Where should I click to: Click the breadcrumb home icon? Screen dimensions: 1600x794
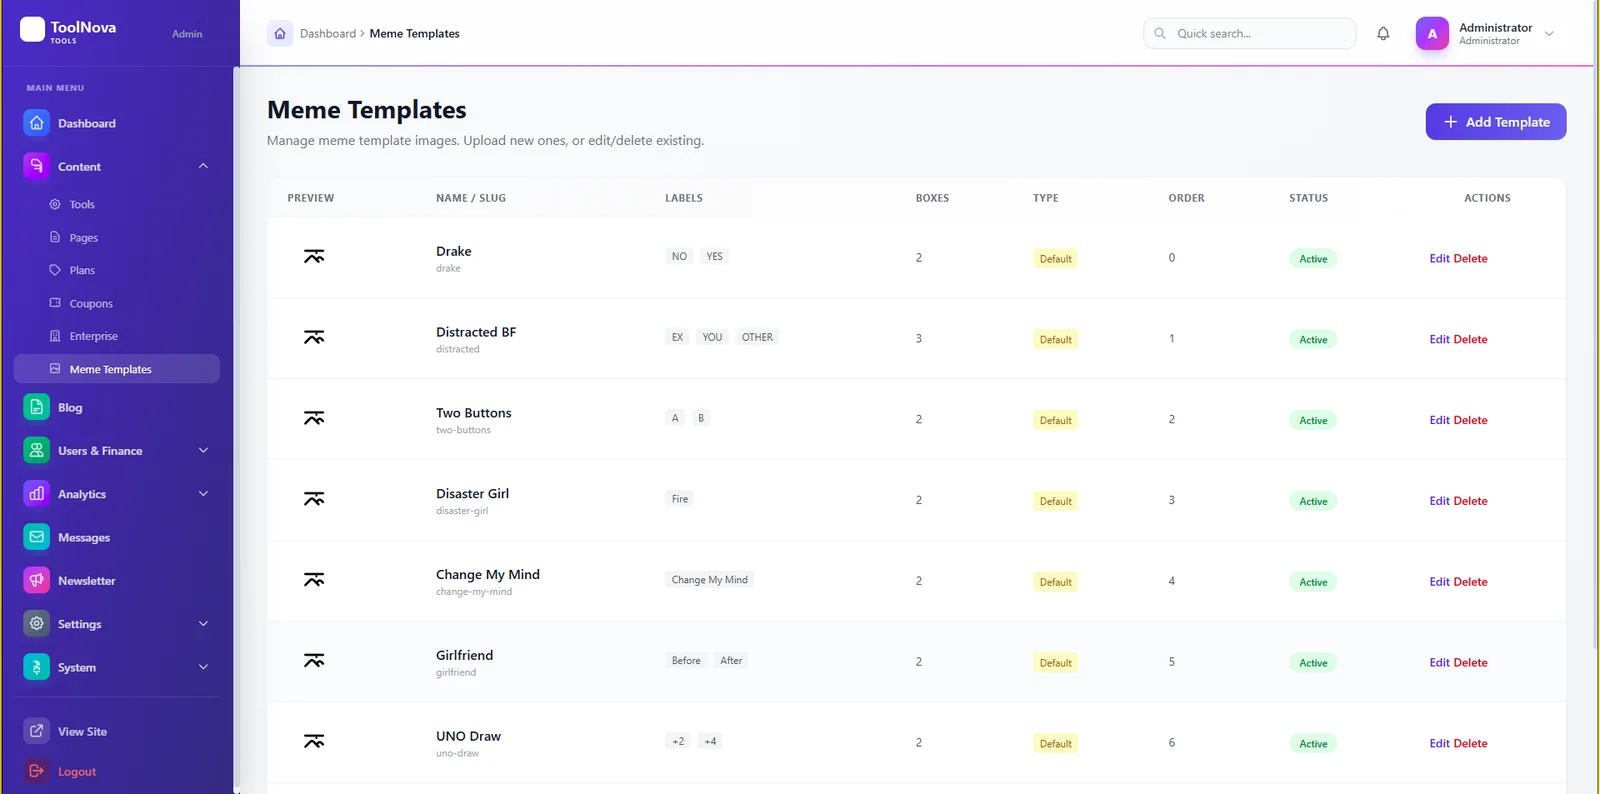tap(280, 33)
